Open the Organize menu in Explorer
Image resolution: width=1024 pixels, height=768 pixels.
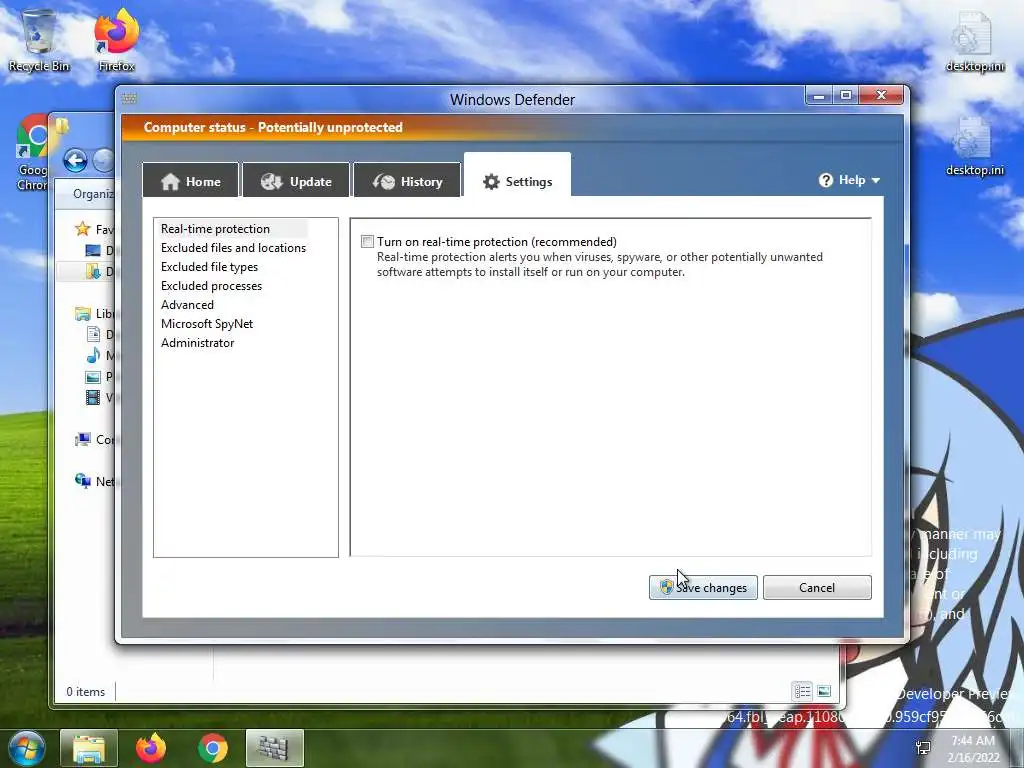point(93,194)
